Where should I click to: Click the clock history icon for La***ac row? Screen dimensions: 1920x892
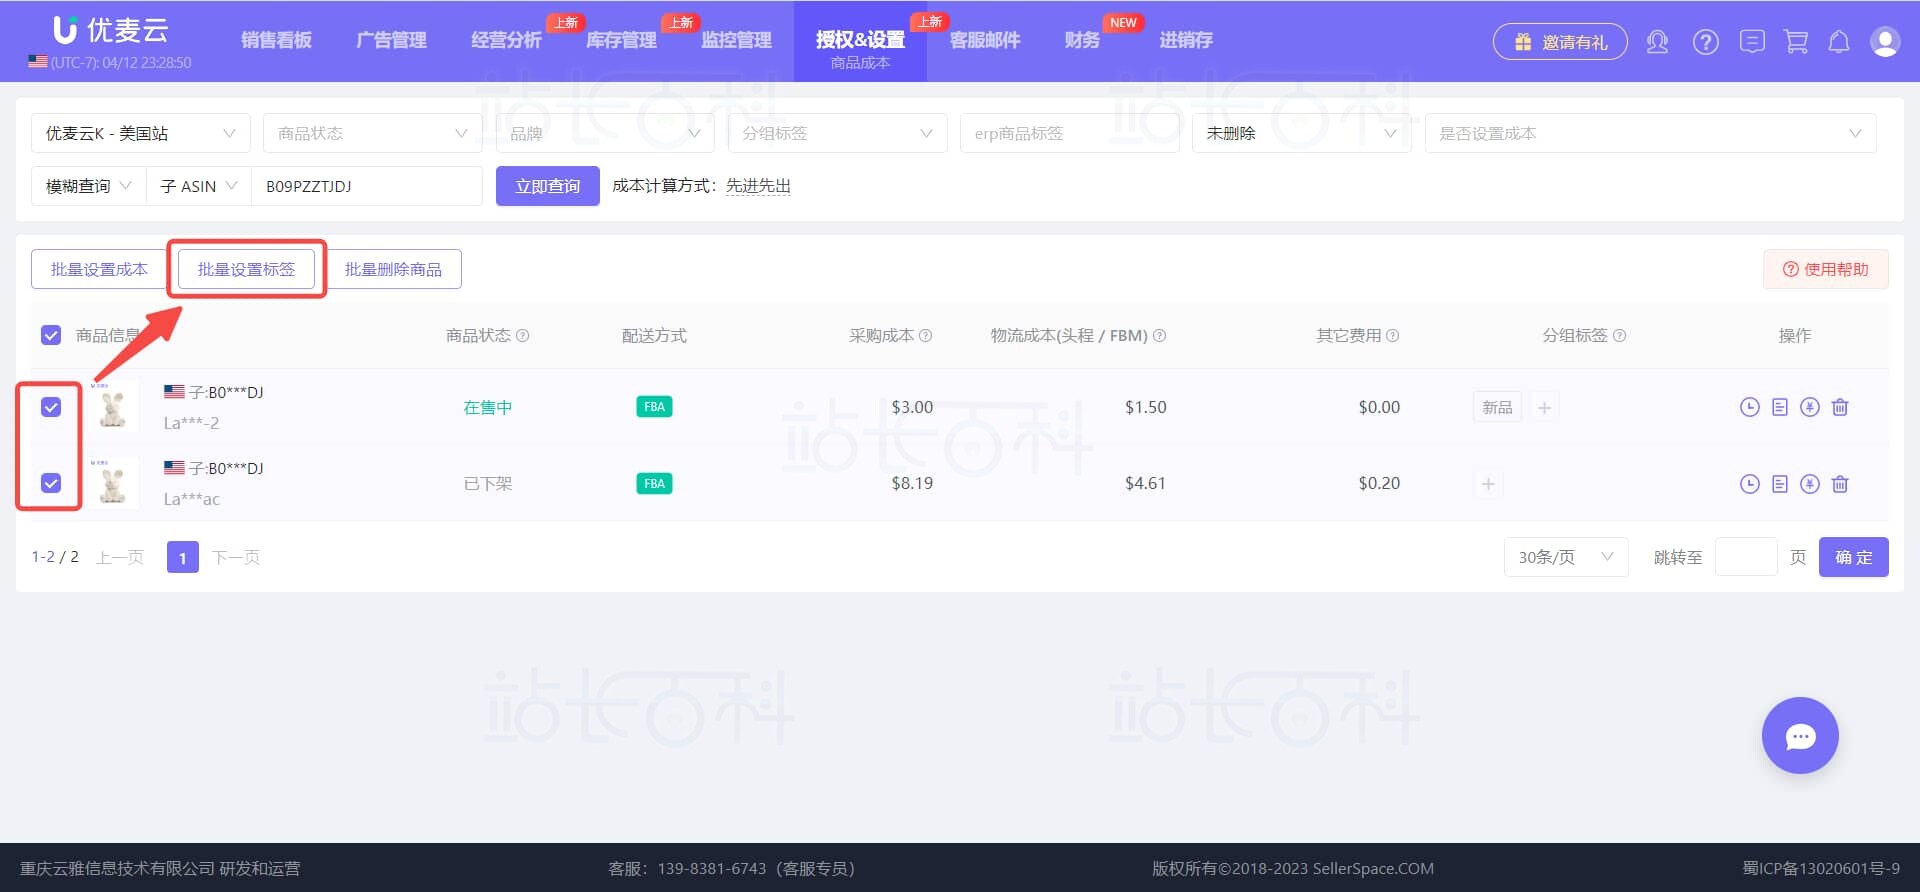[x=1749, y=484]
